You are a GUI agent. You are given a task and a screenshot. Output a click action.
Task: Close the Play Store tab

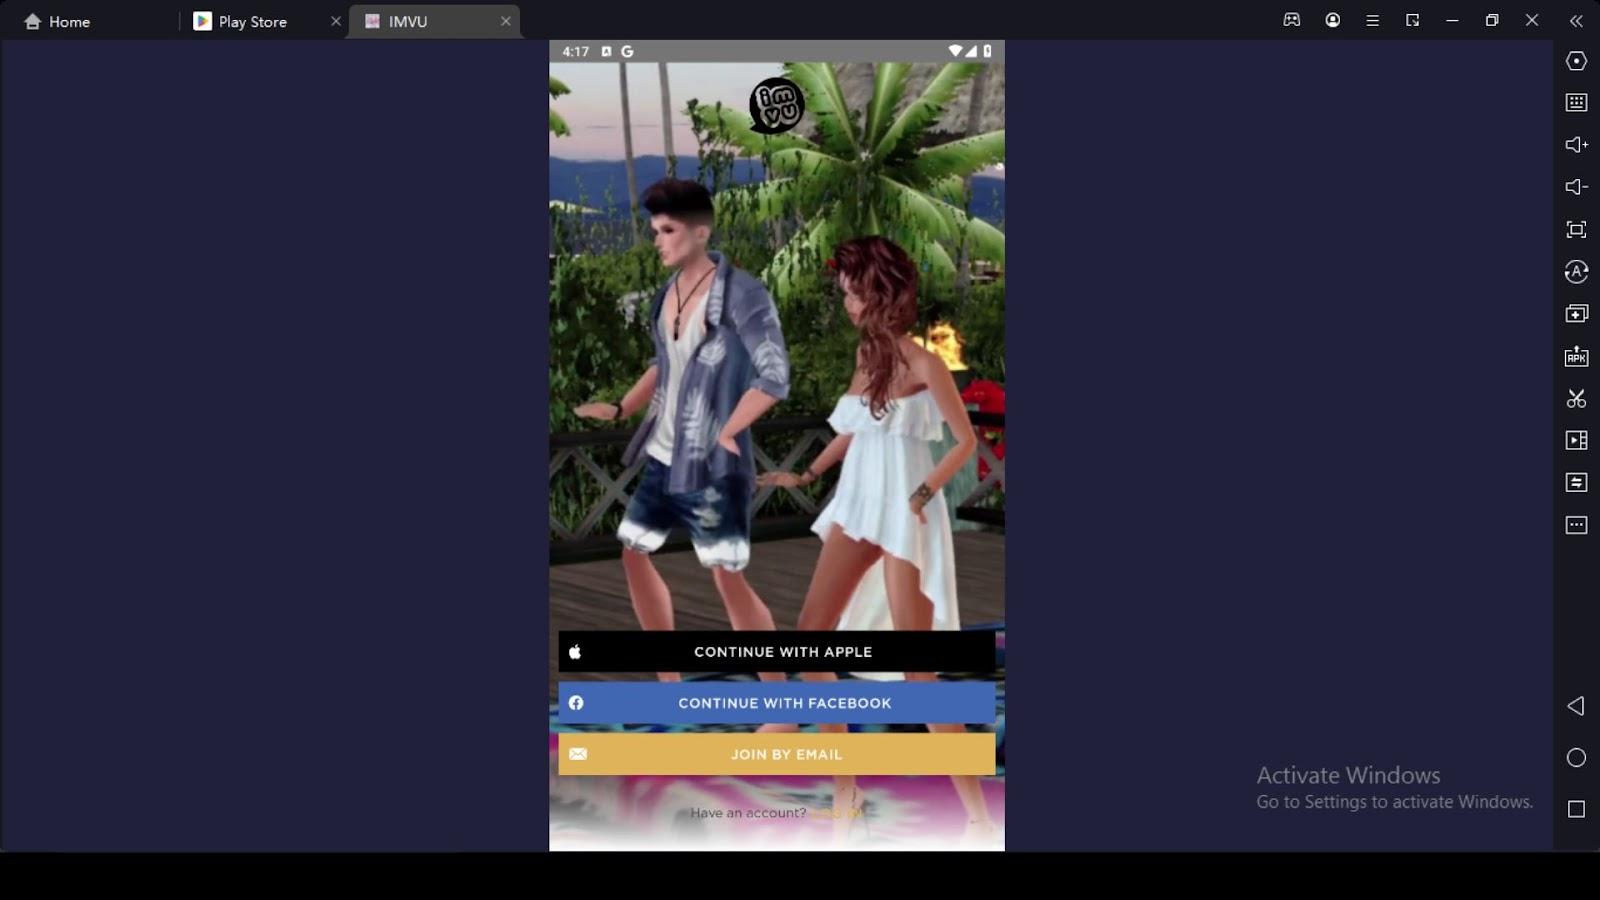[x=336, y=21]
